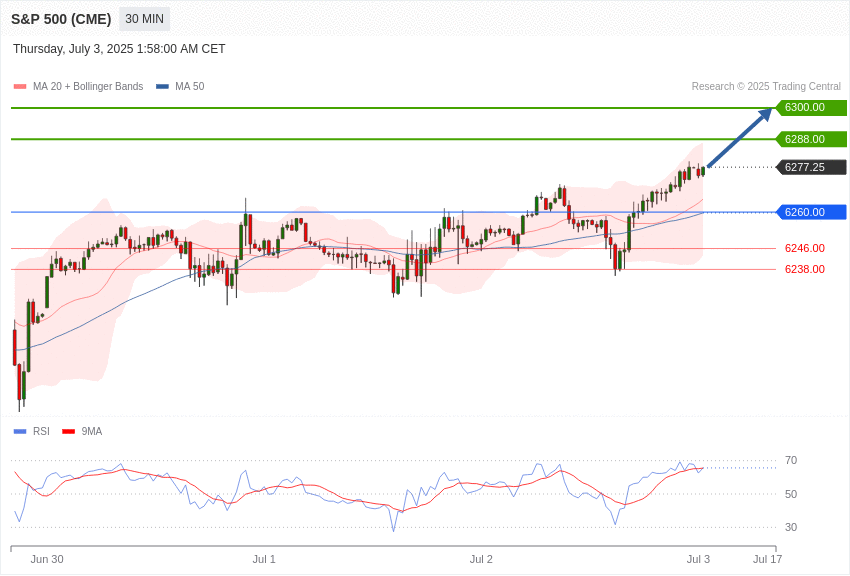Click the RSI 50 level label
850x576 pixels.
coord(791,494)
